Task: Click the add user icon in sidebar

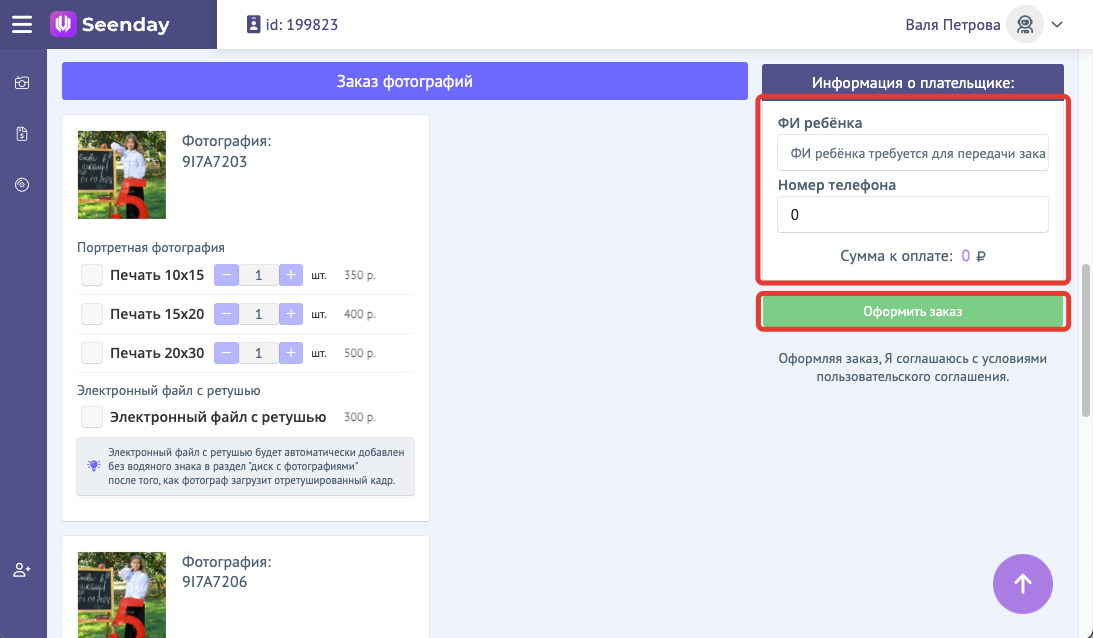Action: coord(22,570)
